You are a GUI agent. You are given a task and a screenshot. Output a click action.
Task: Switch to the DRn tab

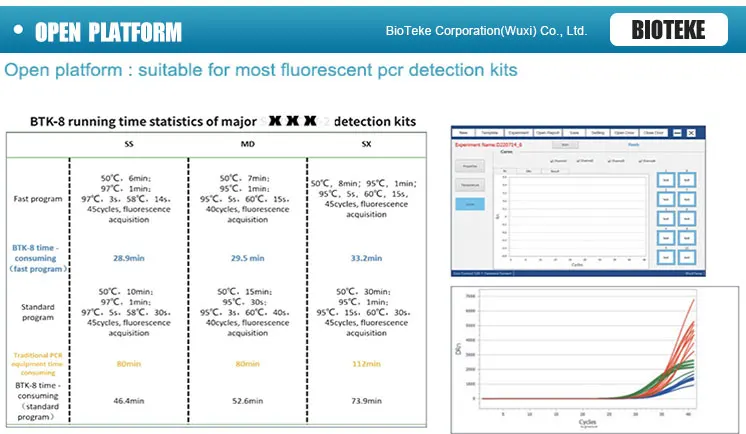529,171
